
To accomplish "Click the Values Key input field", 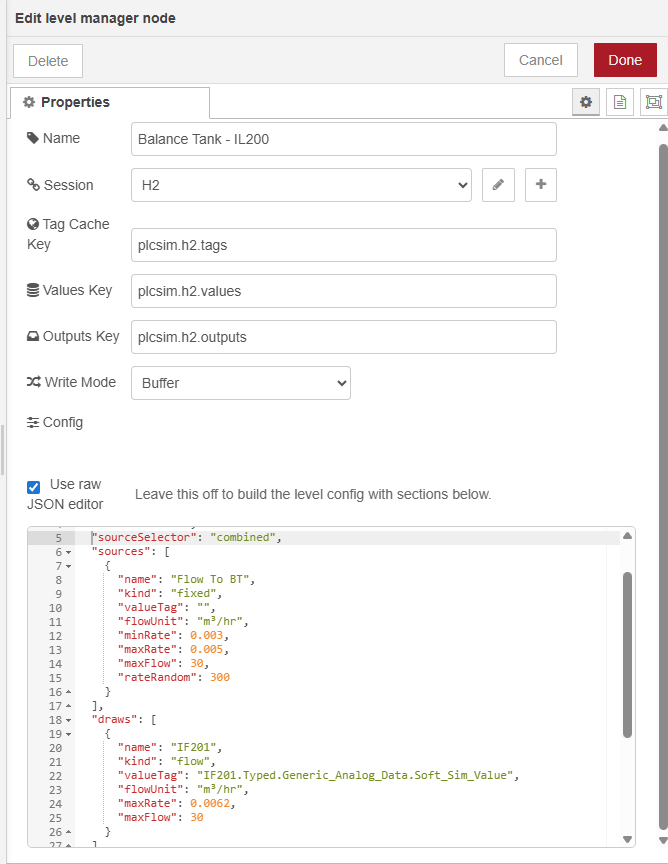I will (x=344, y=291).
